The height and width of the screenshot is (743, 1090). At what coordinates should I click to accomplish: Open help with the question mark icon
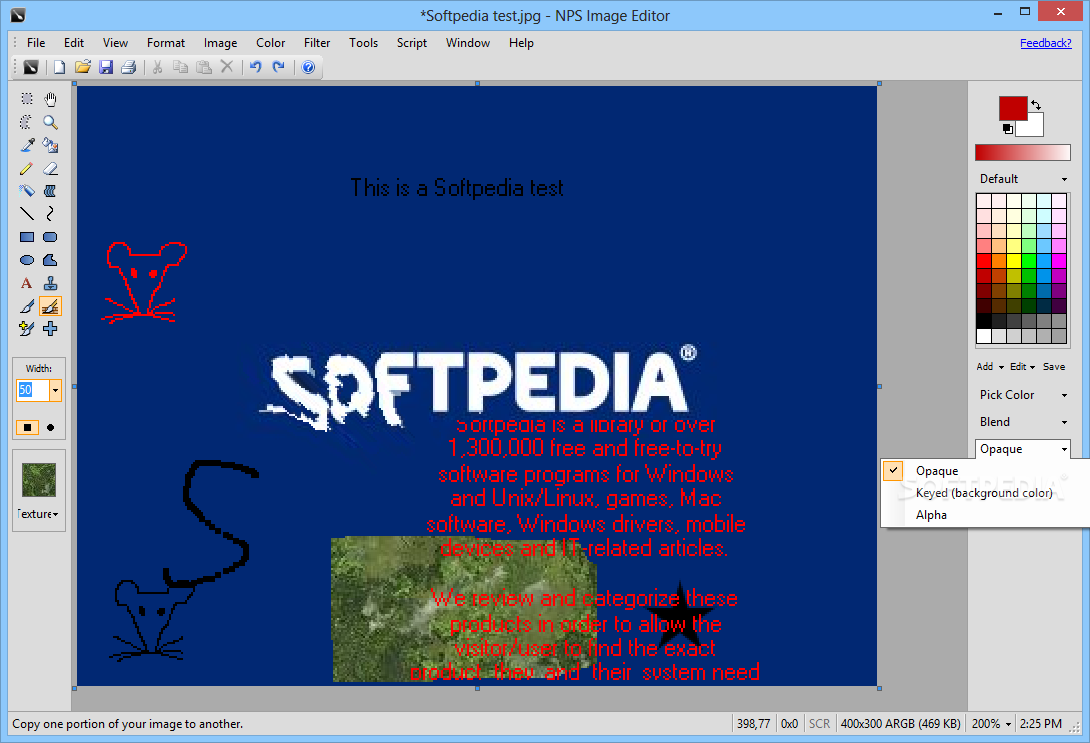point(309,67)
